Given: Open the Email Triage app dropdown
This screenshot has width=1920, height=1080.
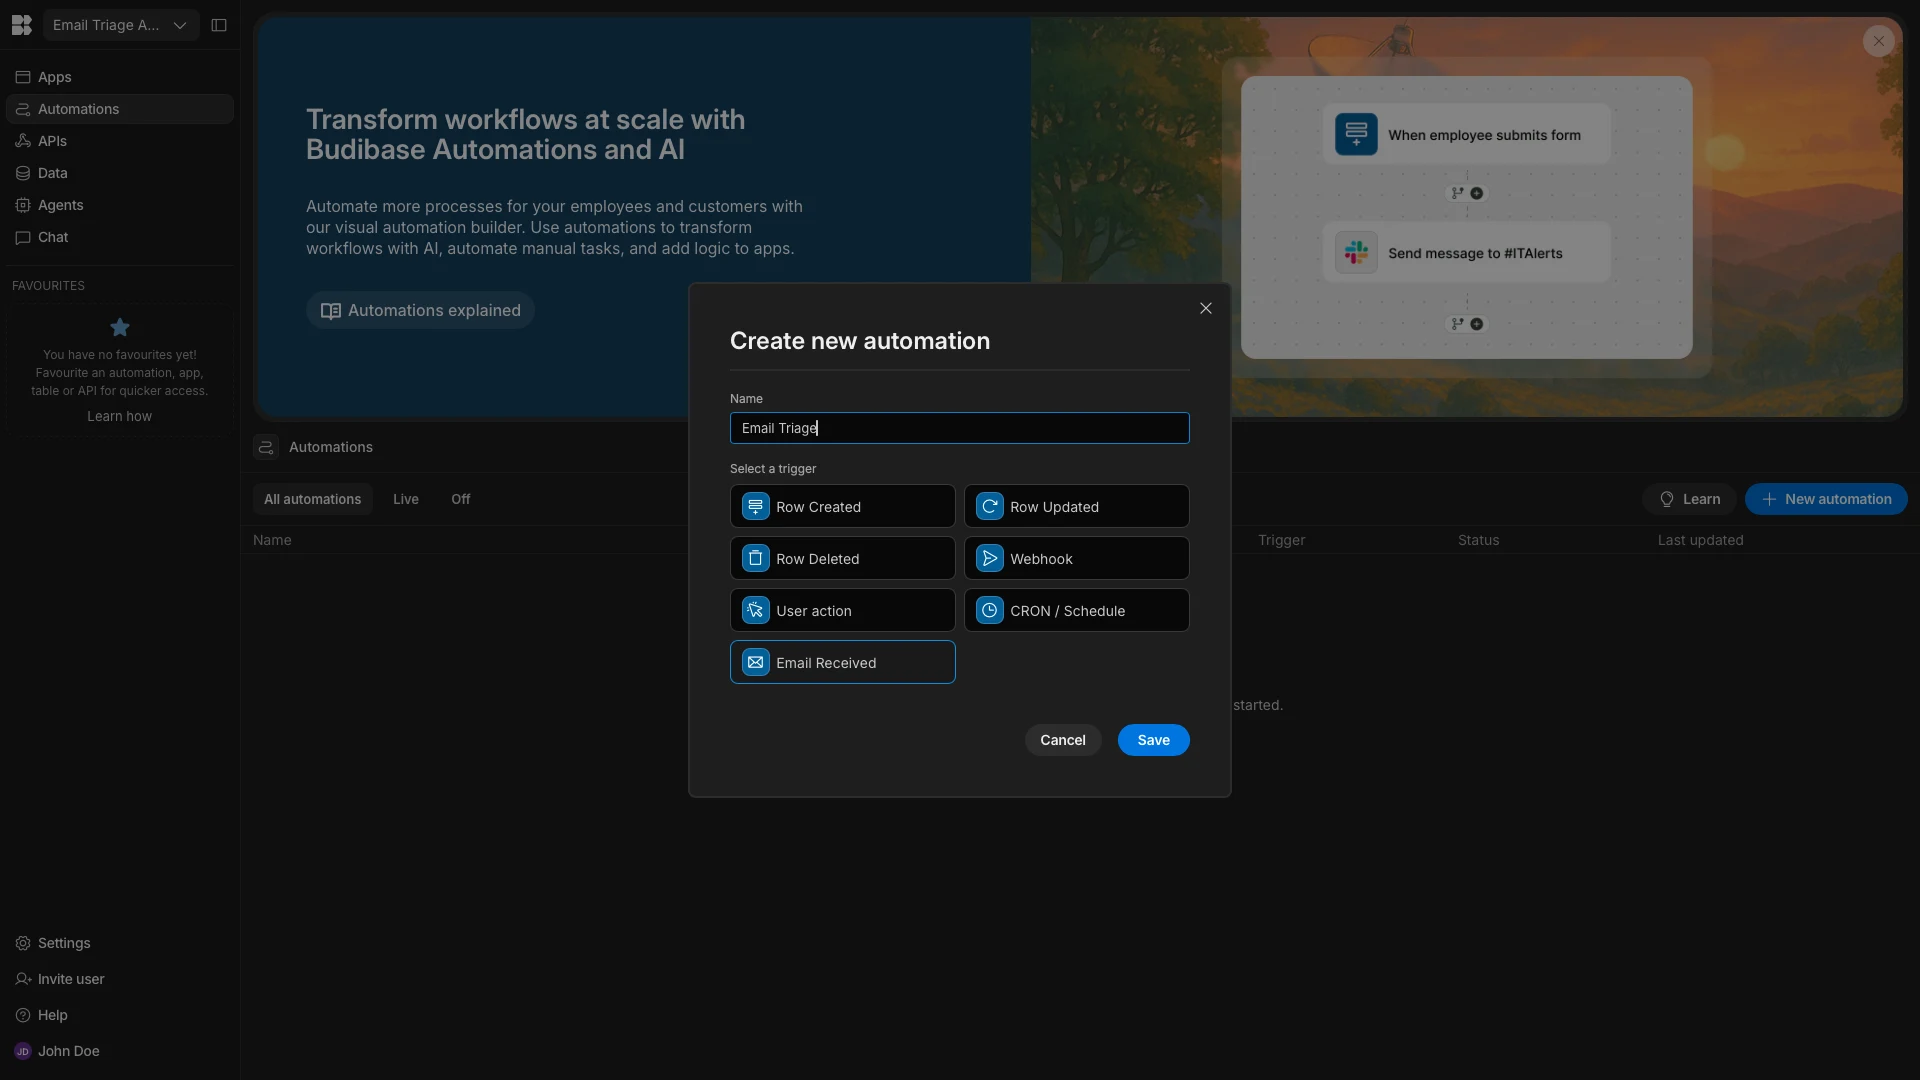Looking at the screenshot, I should tap(120, 25).
